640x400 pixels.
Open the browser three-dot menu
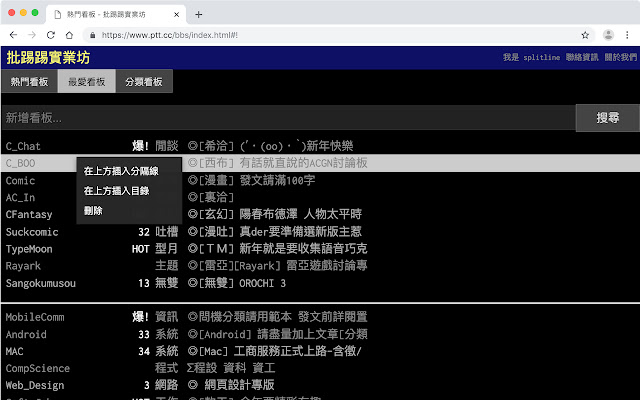(x=627, y=35)
